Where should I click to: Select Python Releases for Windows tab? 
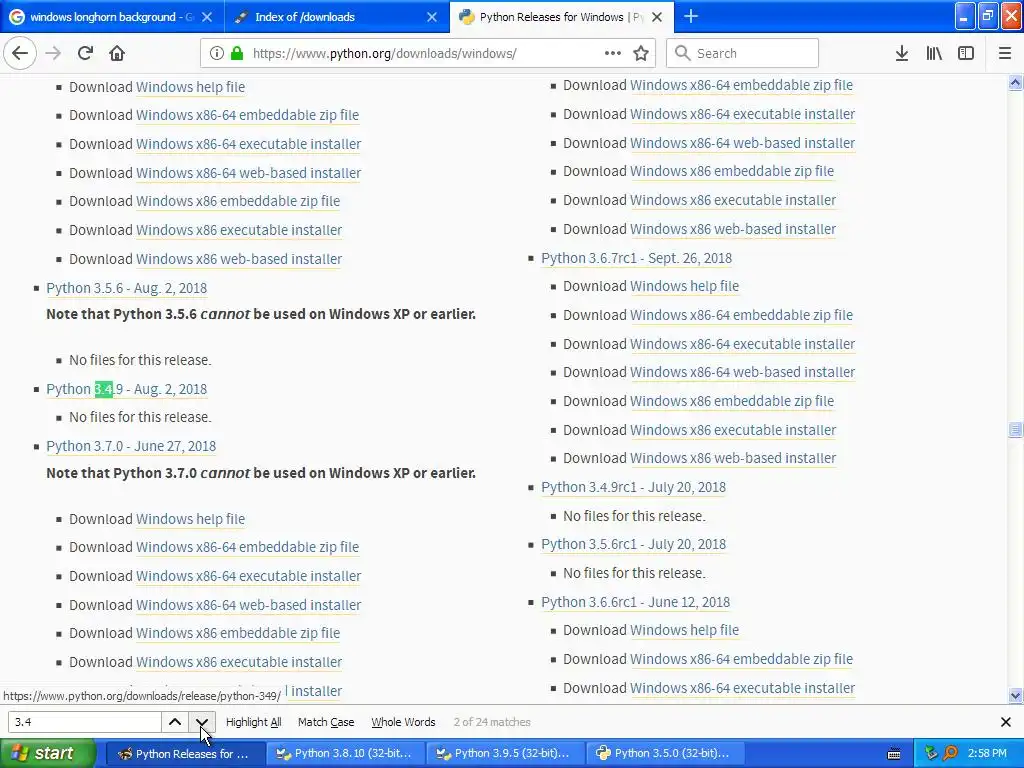click(x=562, y=17)
